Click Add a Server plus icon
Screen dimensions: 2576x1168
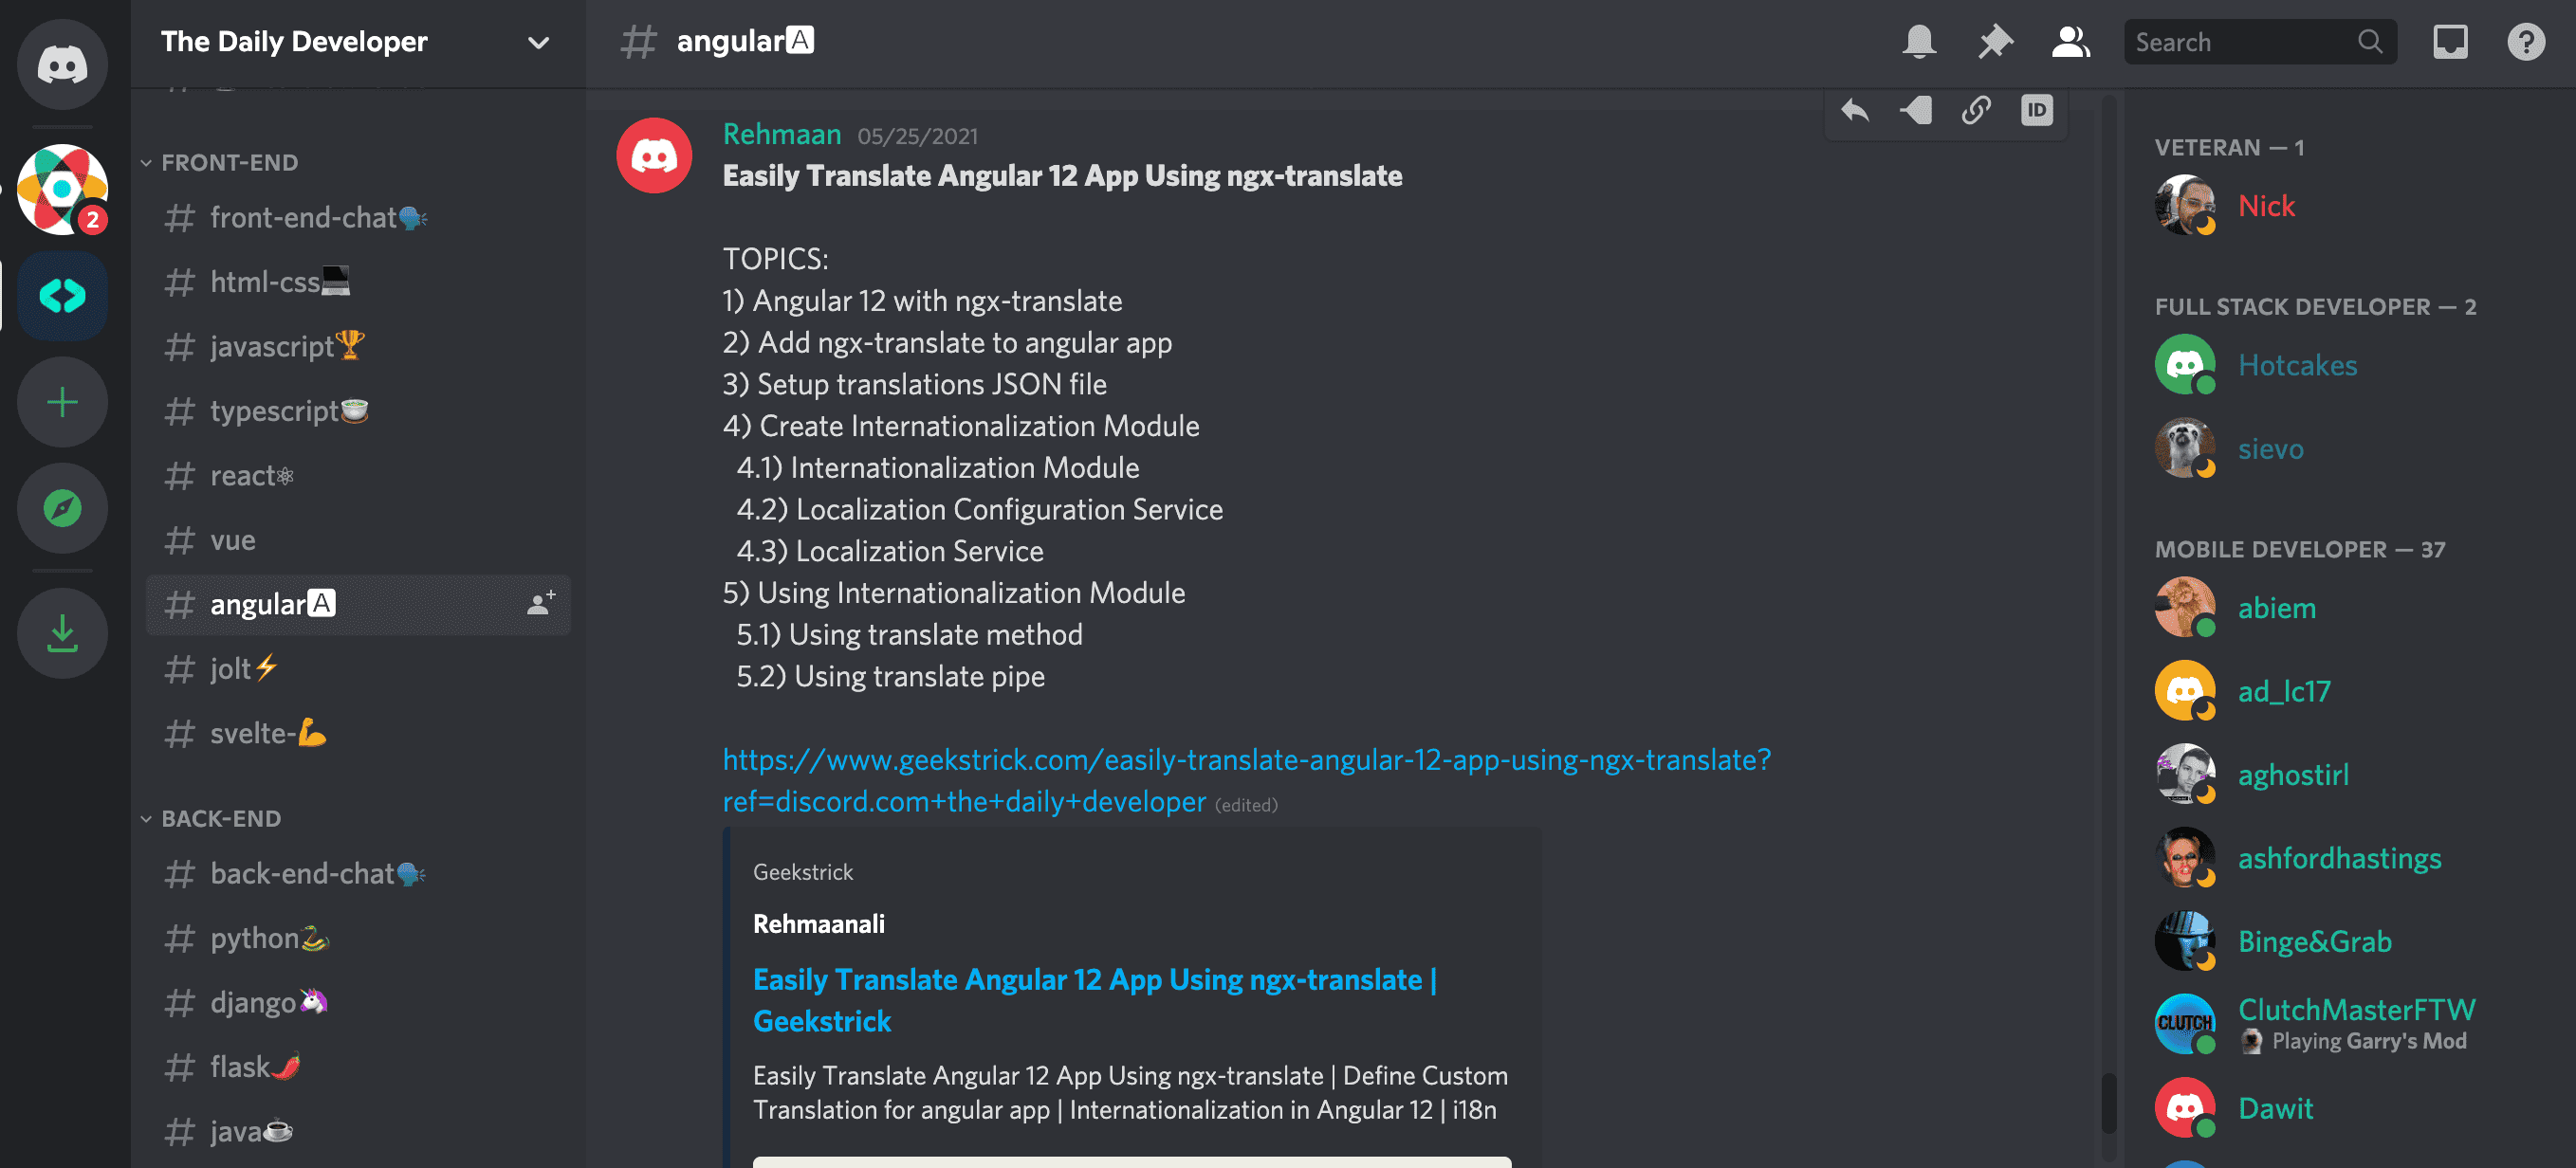pyautogui.click(x=62, y=402)
